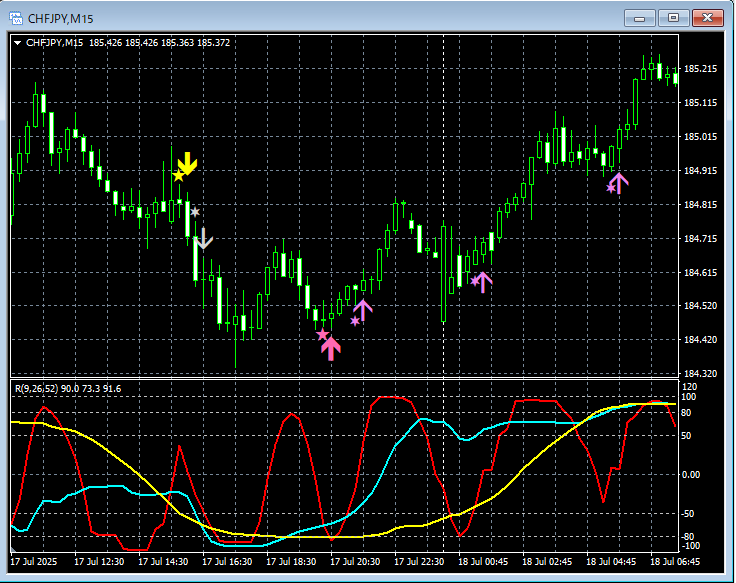Click the 184.615 price axis label
The image size is (736, 583).
(x=700, y=273)
